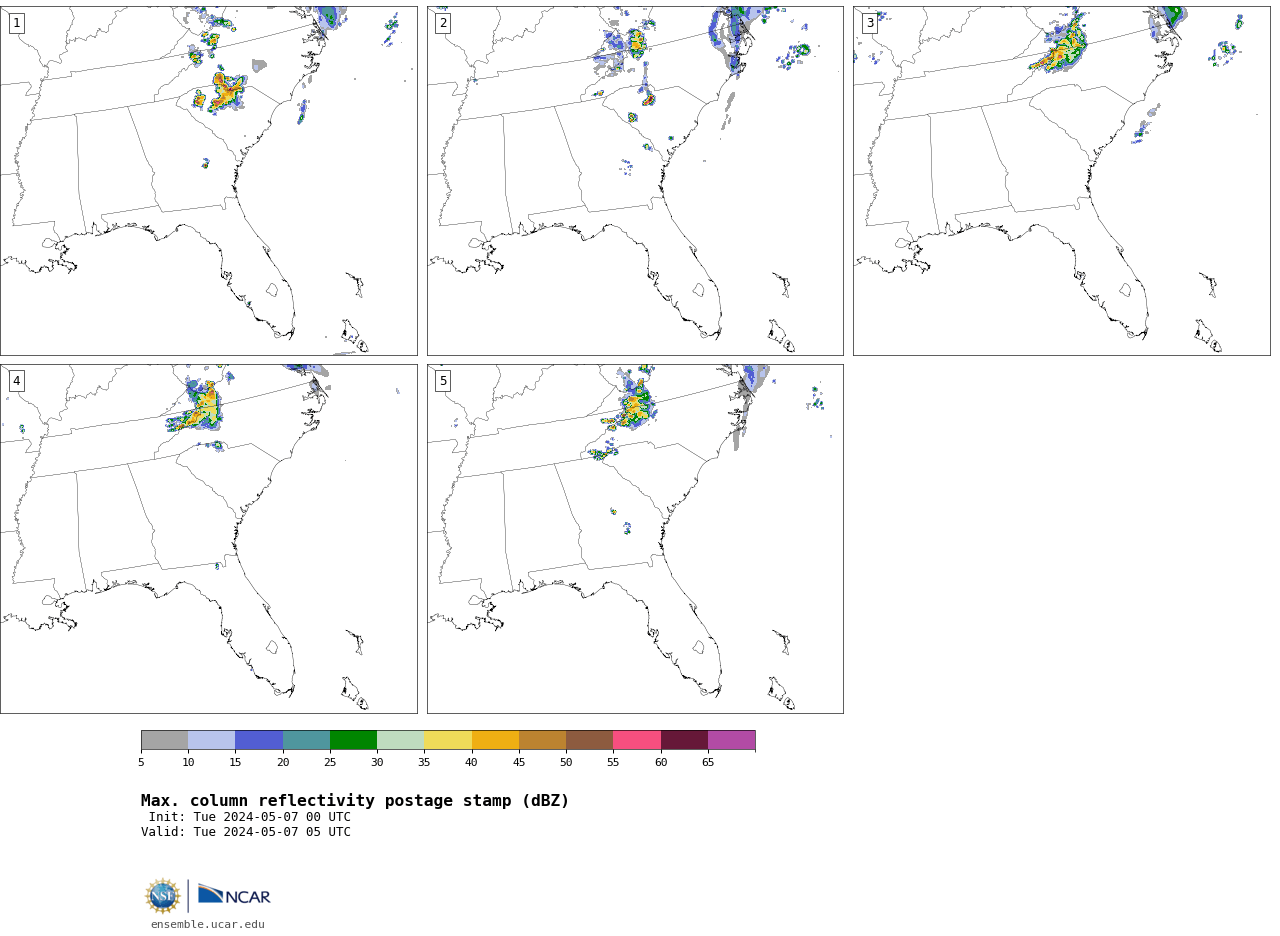1280x936 pixels.
Task: Click the orange 40-45 dBZ swatch
Action: (x=495, y=740)
